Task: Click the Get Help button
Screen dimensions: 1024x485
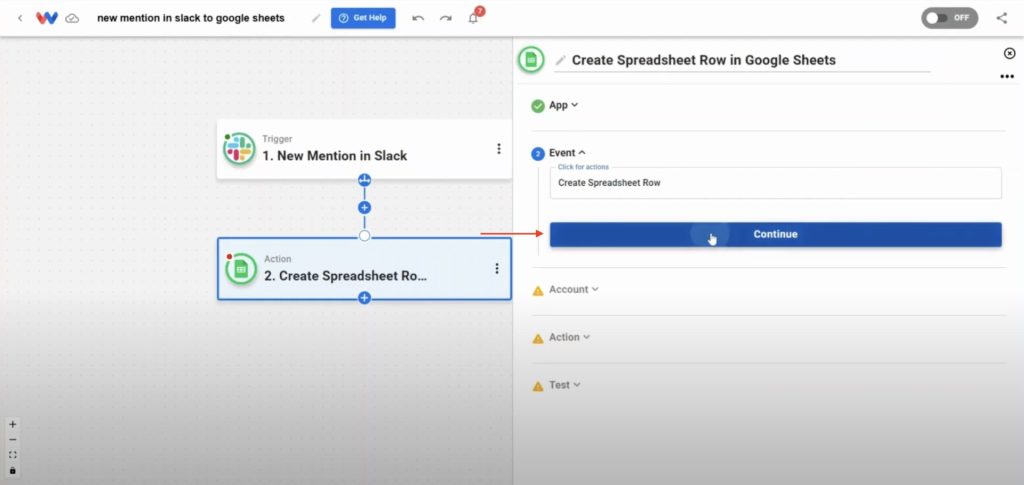Action: pyautogui.click(x=363, y=18)
